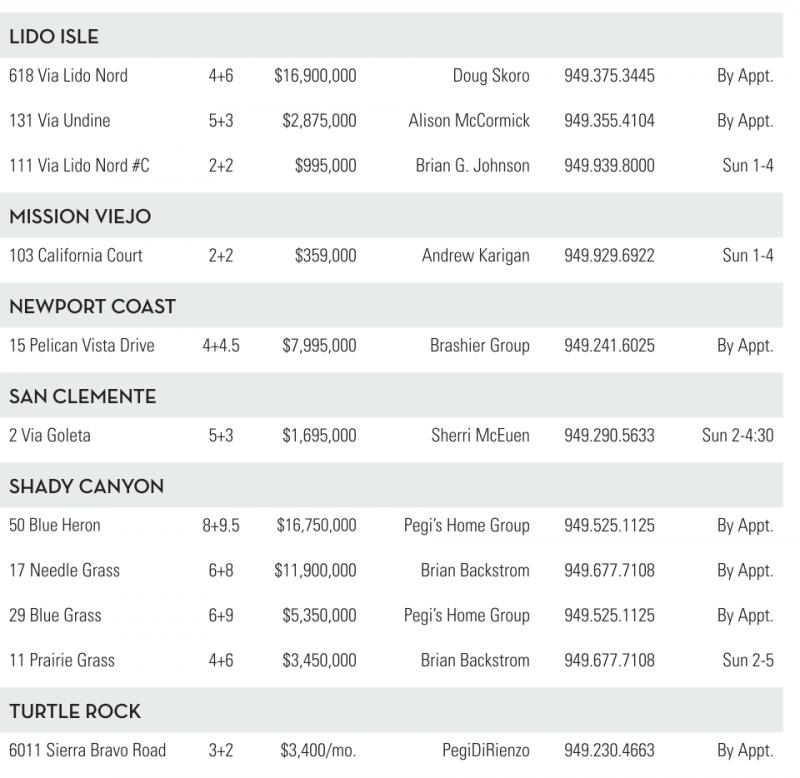The width and height of the screenshot is (800, 778).
Task: Open the 103 California Court listing
Action: (76, 256)
